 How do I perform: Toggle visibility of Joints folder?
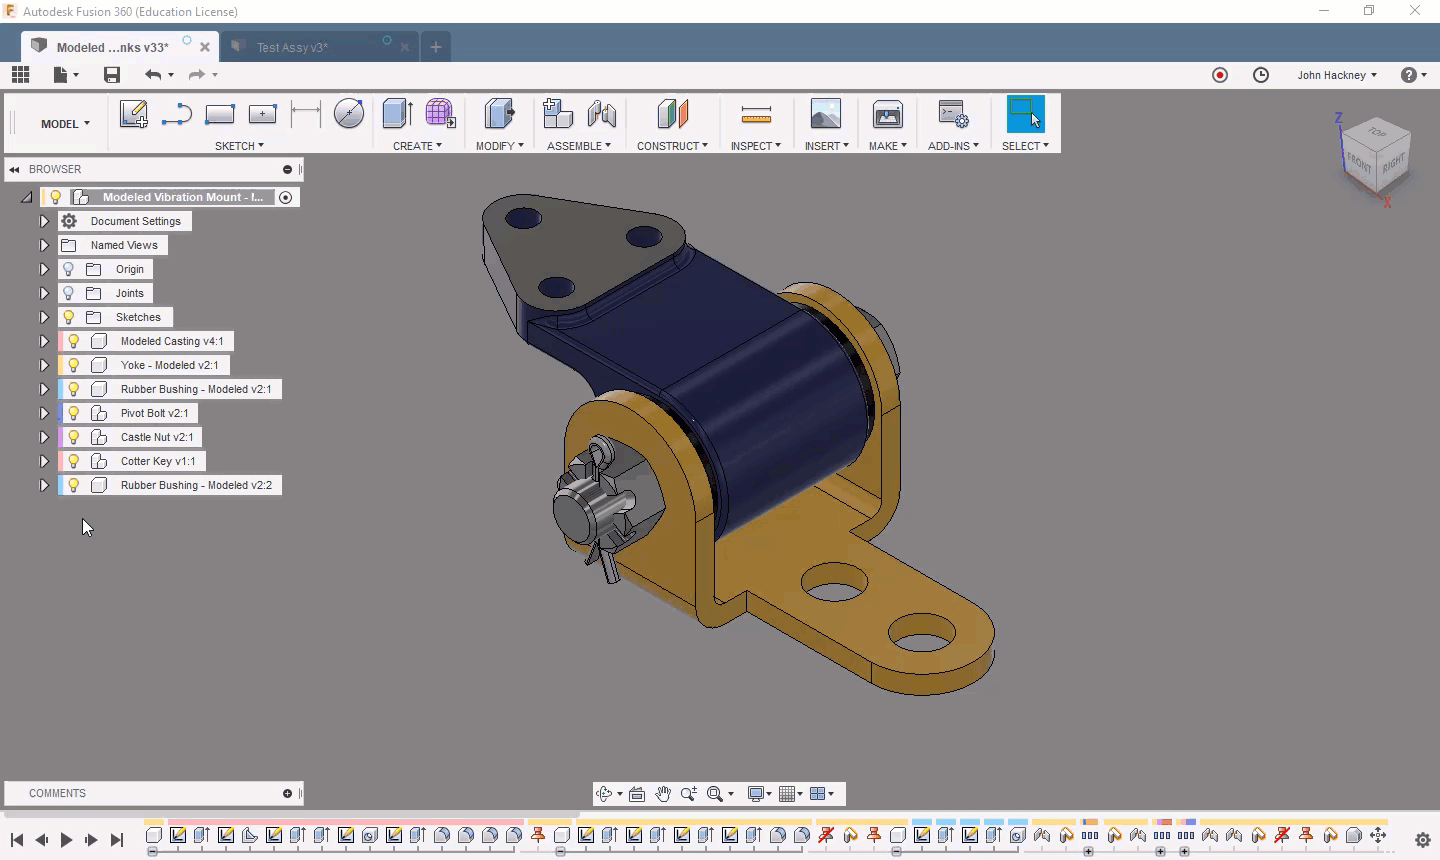tap(68, 293)
